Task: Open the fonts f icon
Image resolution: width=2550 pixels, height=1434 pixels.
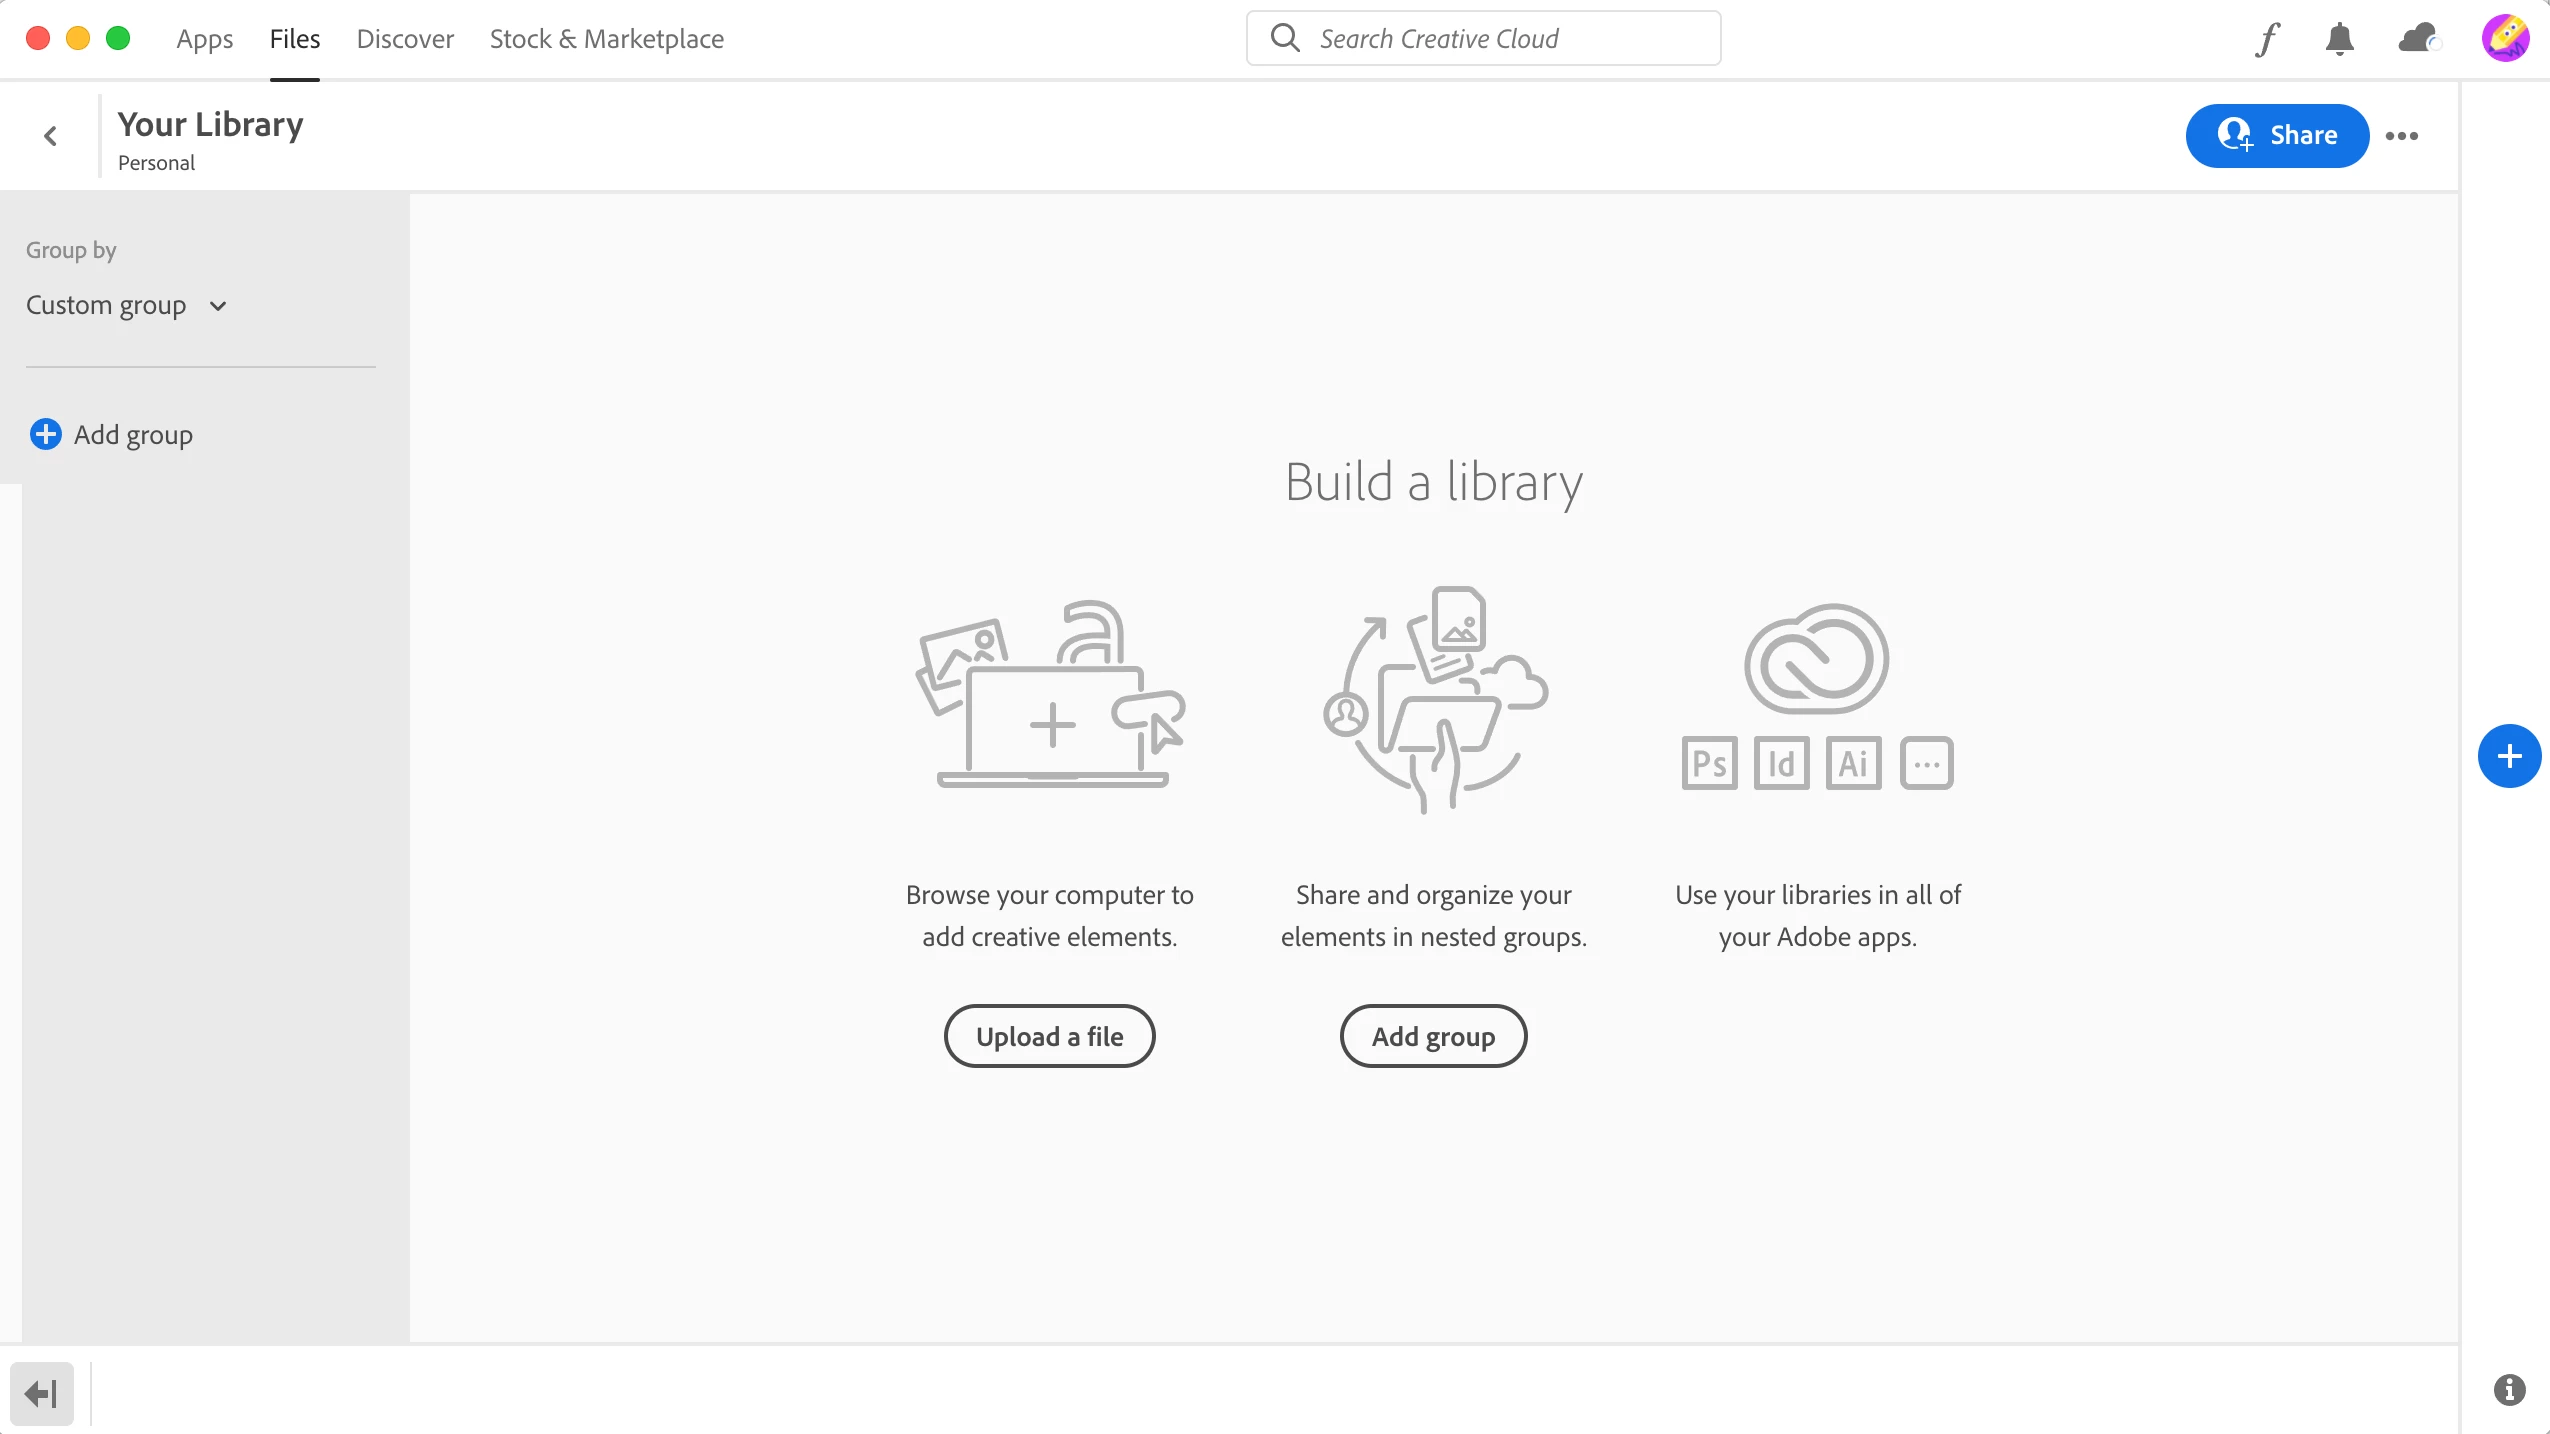Action: pyautogui.click(x=2267, y=39)
